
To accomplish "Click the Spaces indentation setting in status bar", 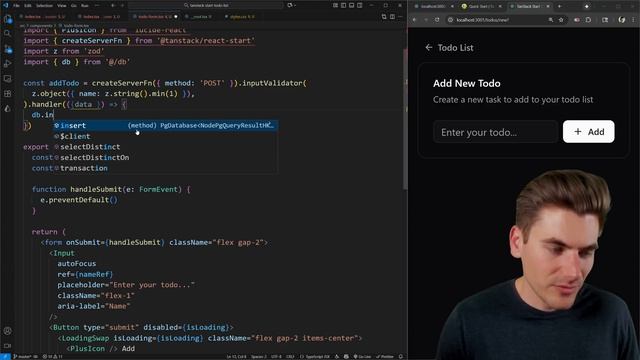I will click(258, 356).
